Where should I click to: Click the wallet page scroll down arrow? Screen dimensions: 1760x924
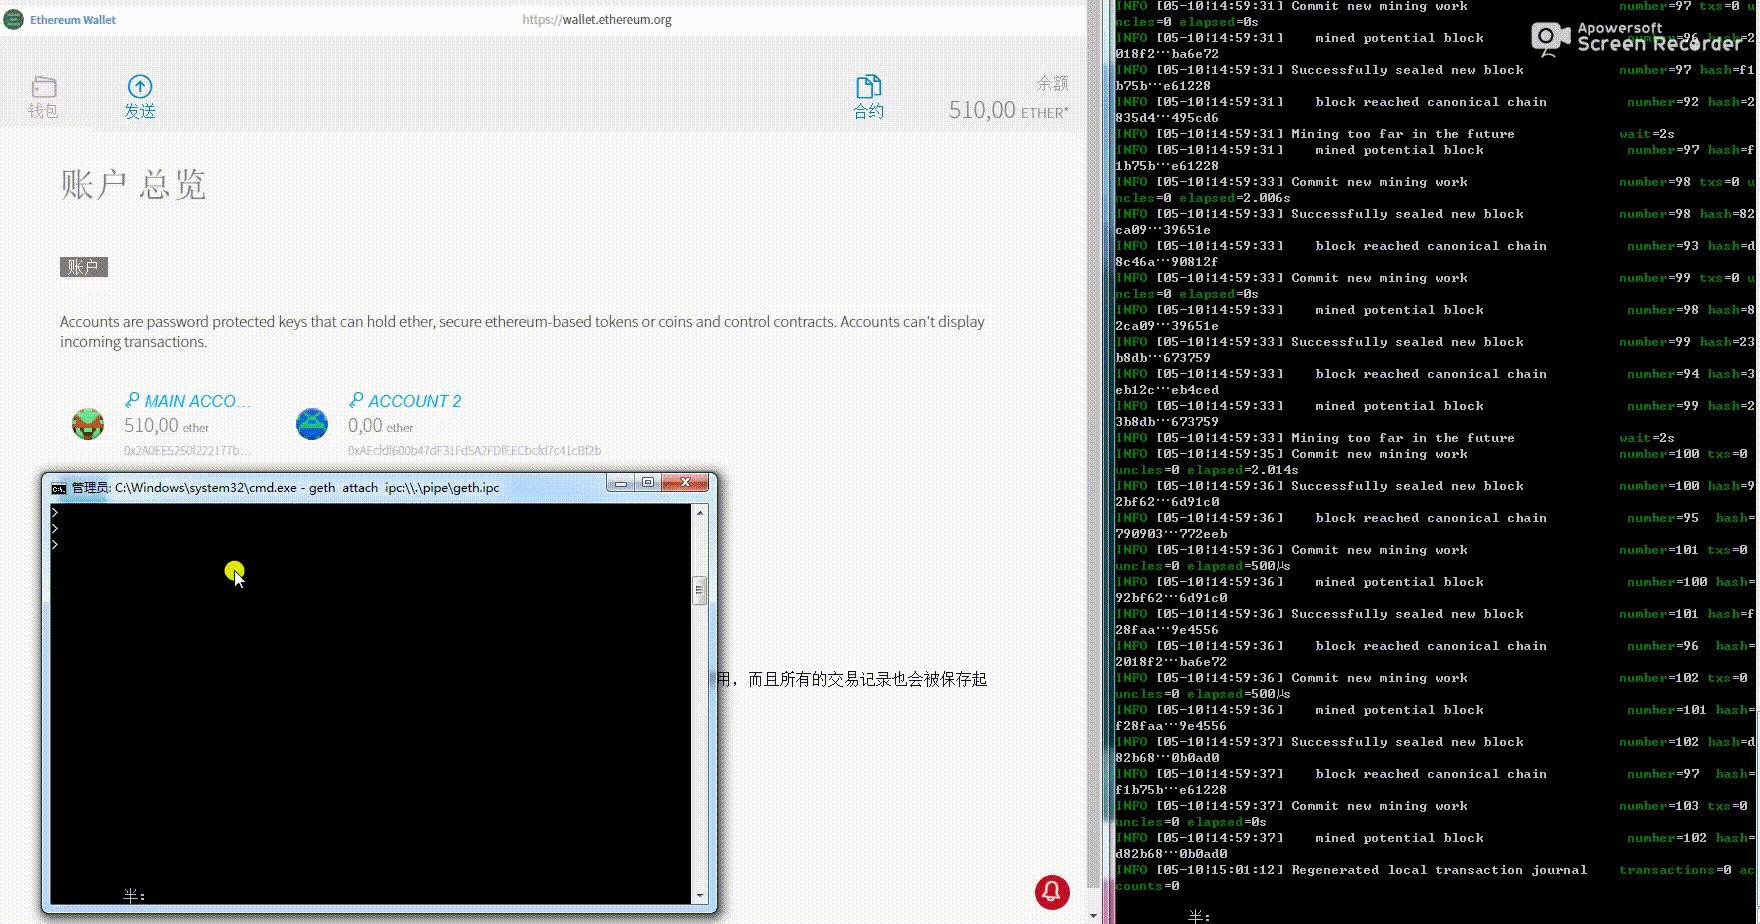[x=1093, y=915]
